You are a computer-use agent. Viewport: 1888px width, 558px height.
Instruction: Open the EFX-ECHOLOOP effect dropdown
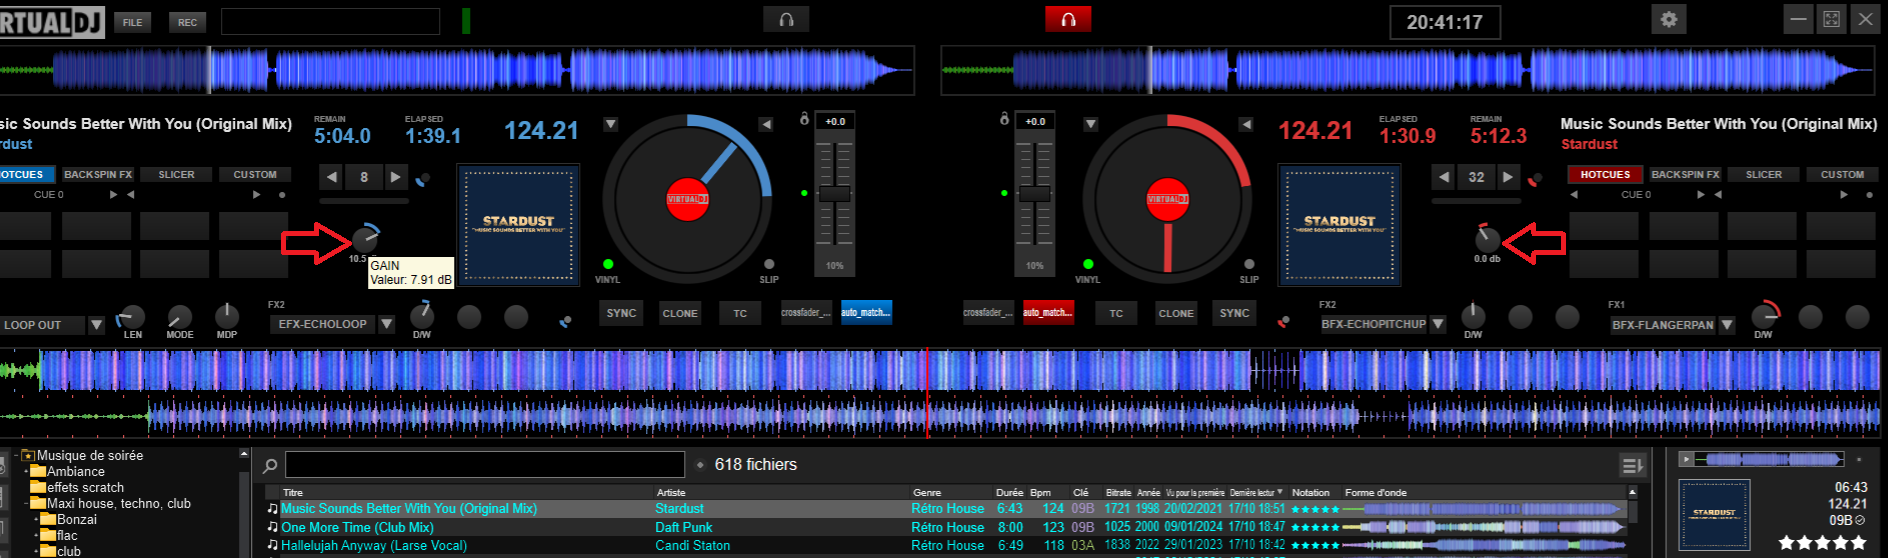pyautogui.click(x=386, y=324)
